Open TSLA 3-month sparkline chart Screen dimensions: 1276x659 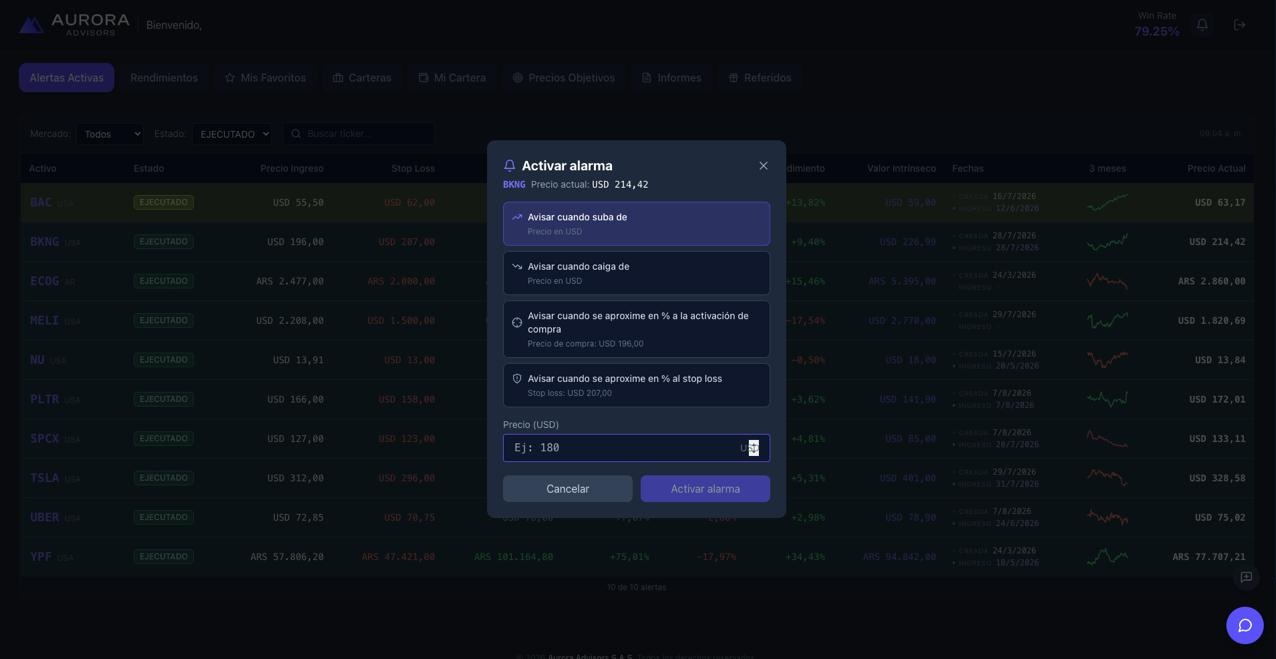click(x=1107, y=478)
